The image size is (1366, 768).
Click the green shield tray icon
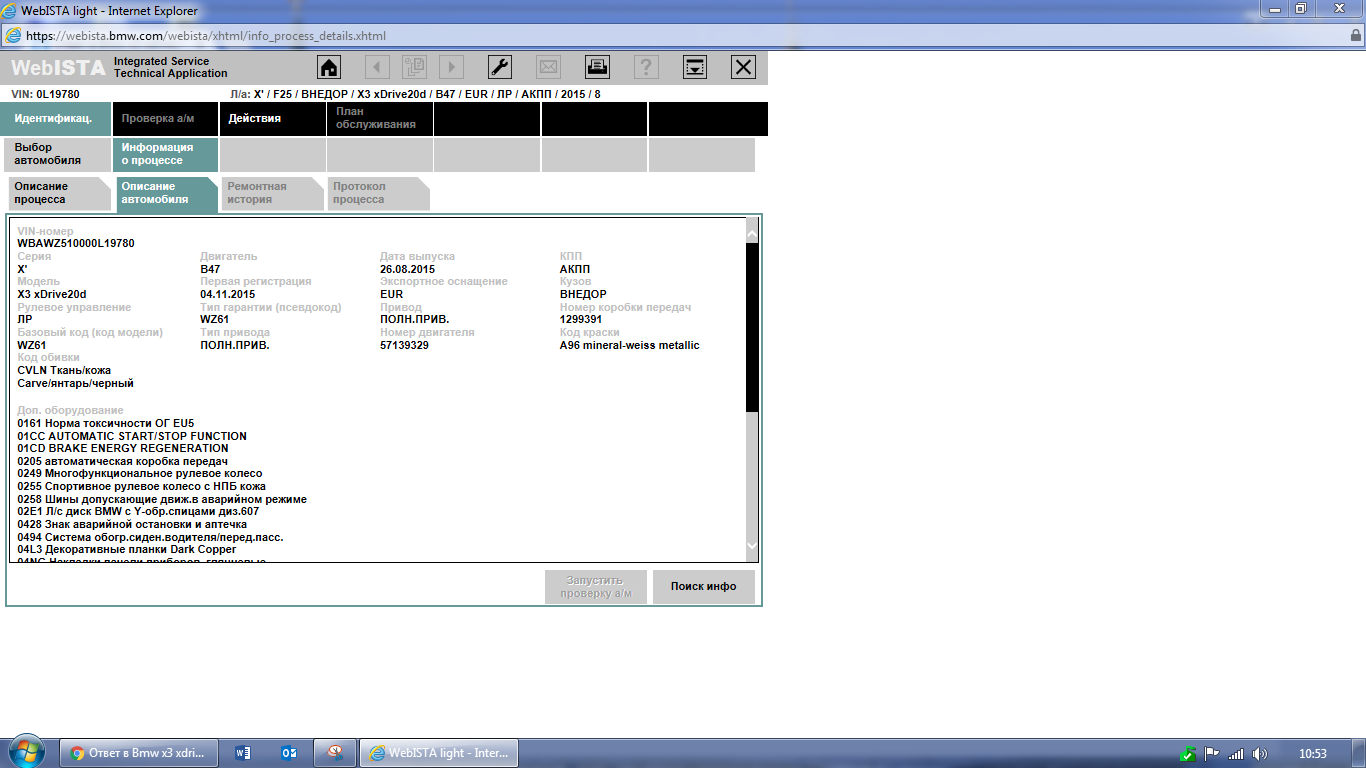click(x=1188, y=754)
